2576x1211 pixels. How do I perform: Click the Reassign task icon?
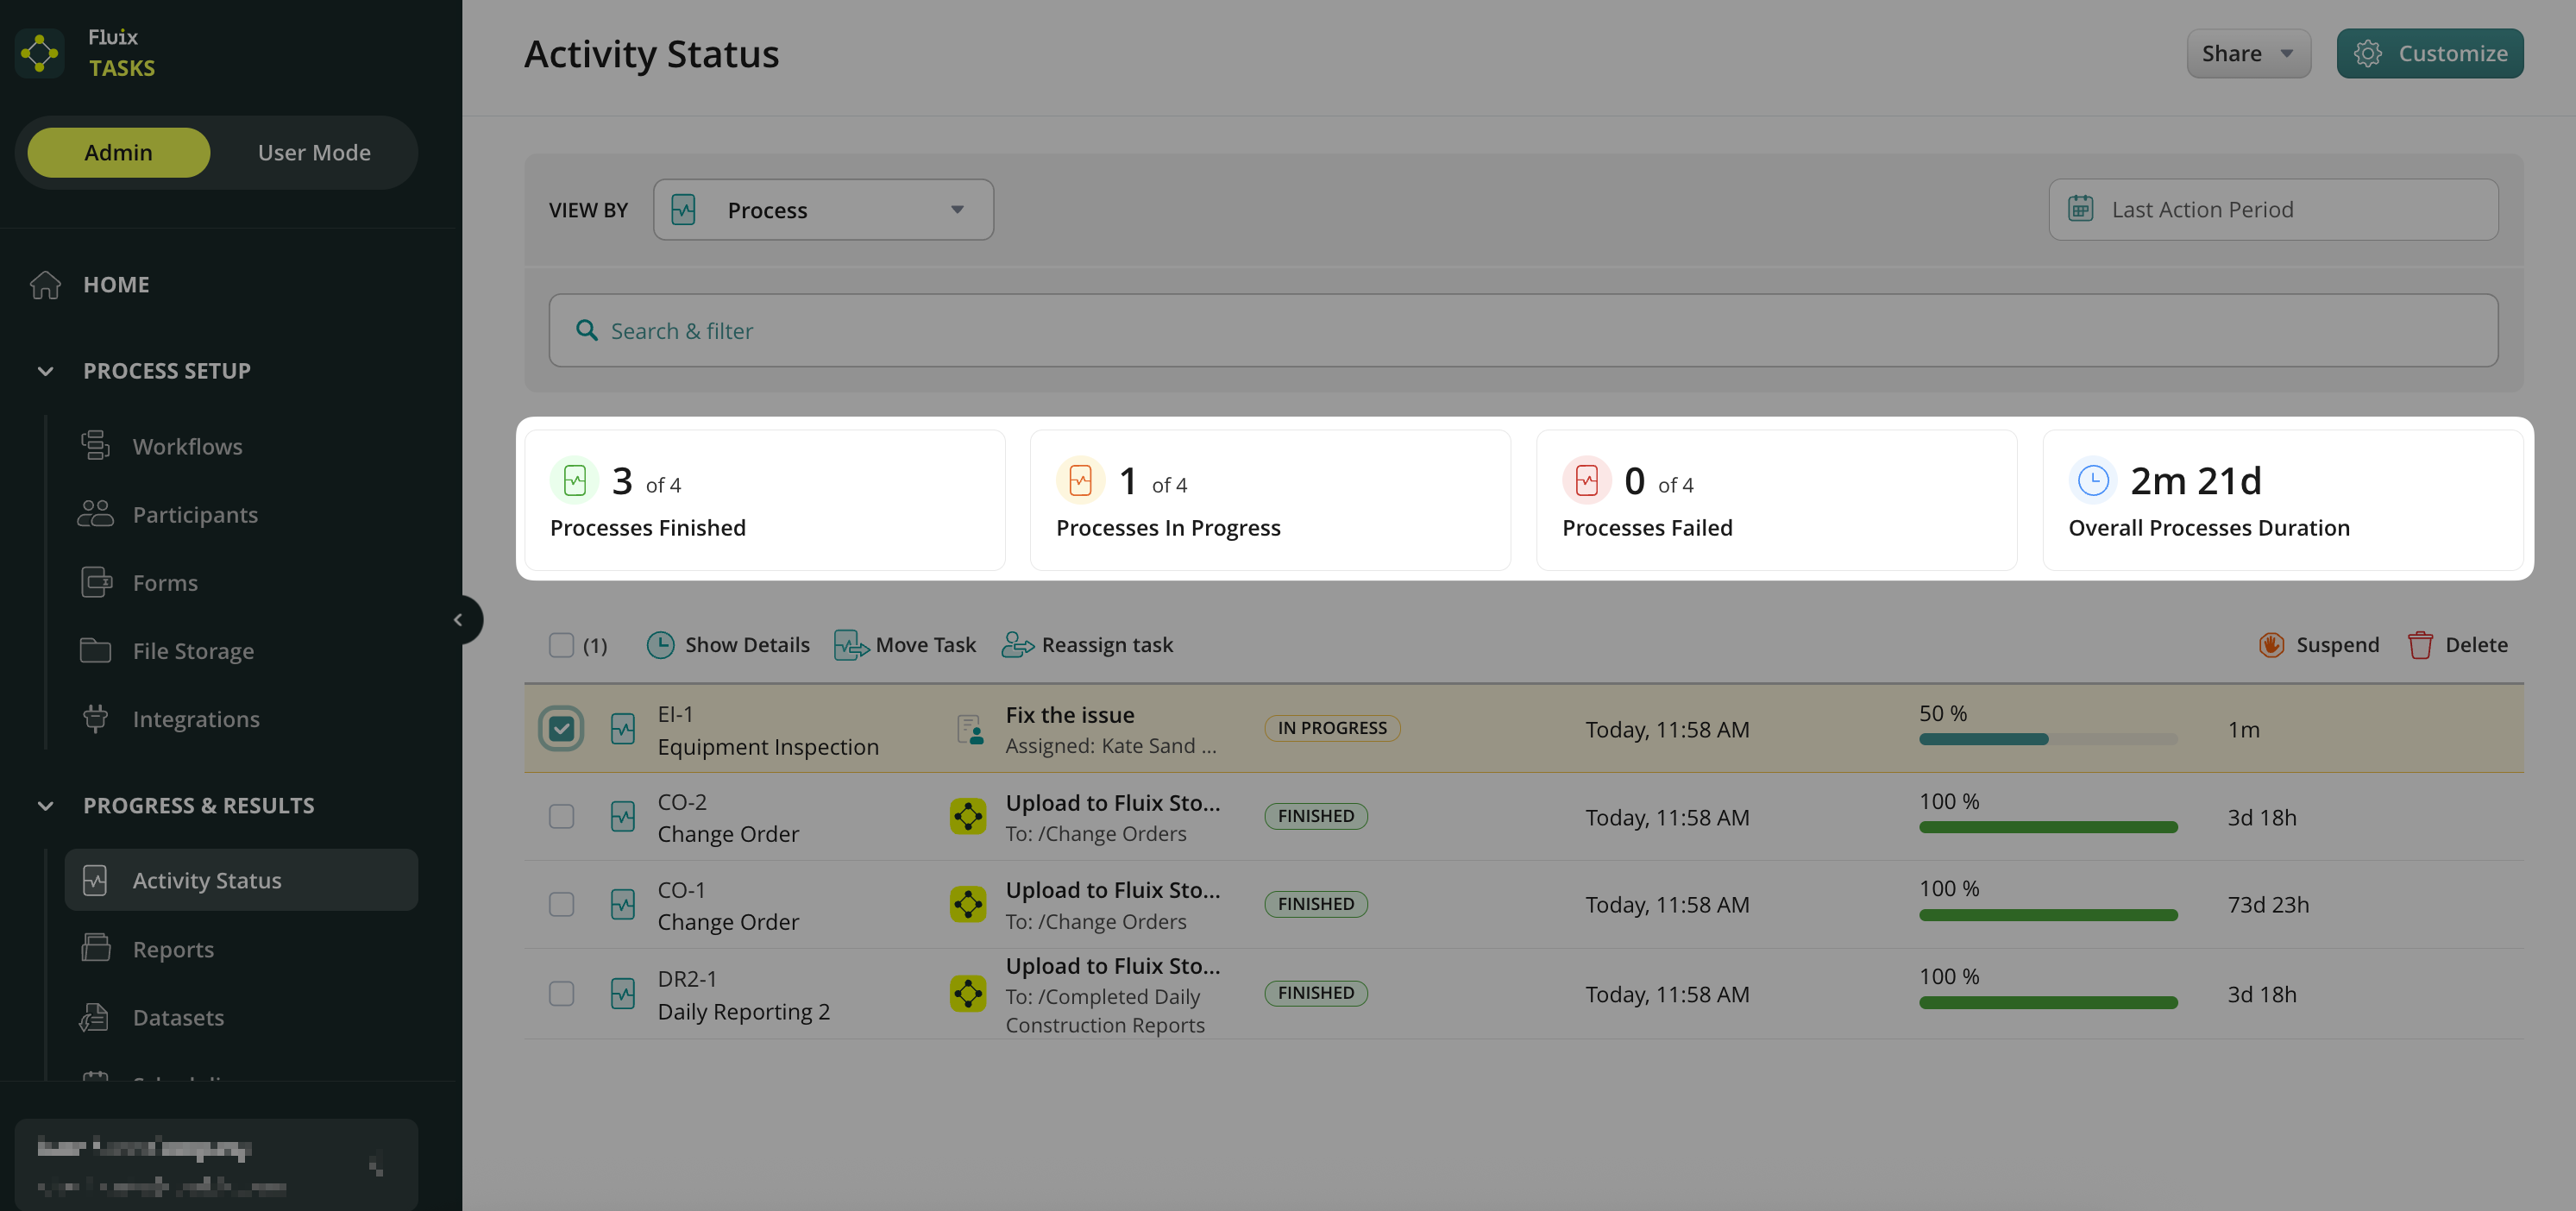coord(1017,645)
